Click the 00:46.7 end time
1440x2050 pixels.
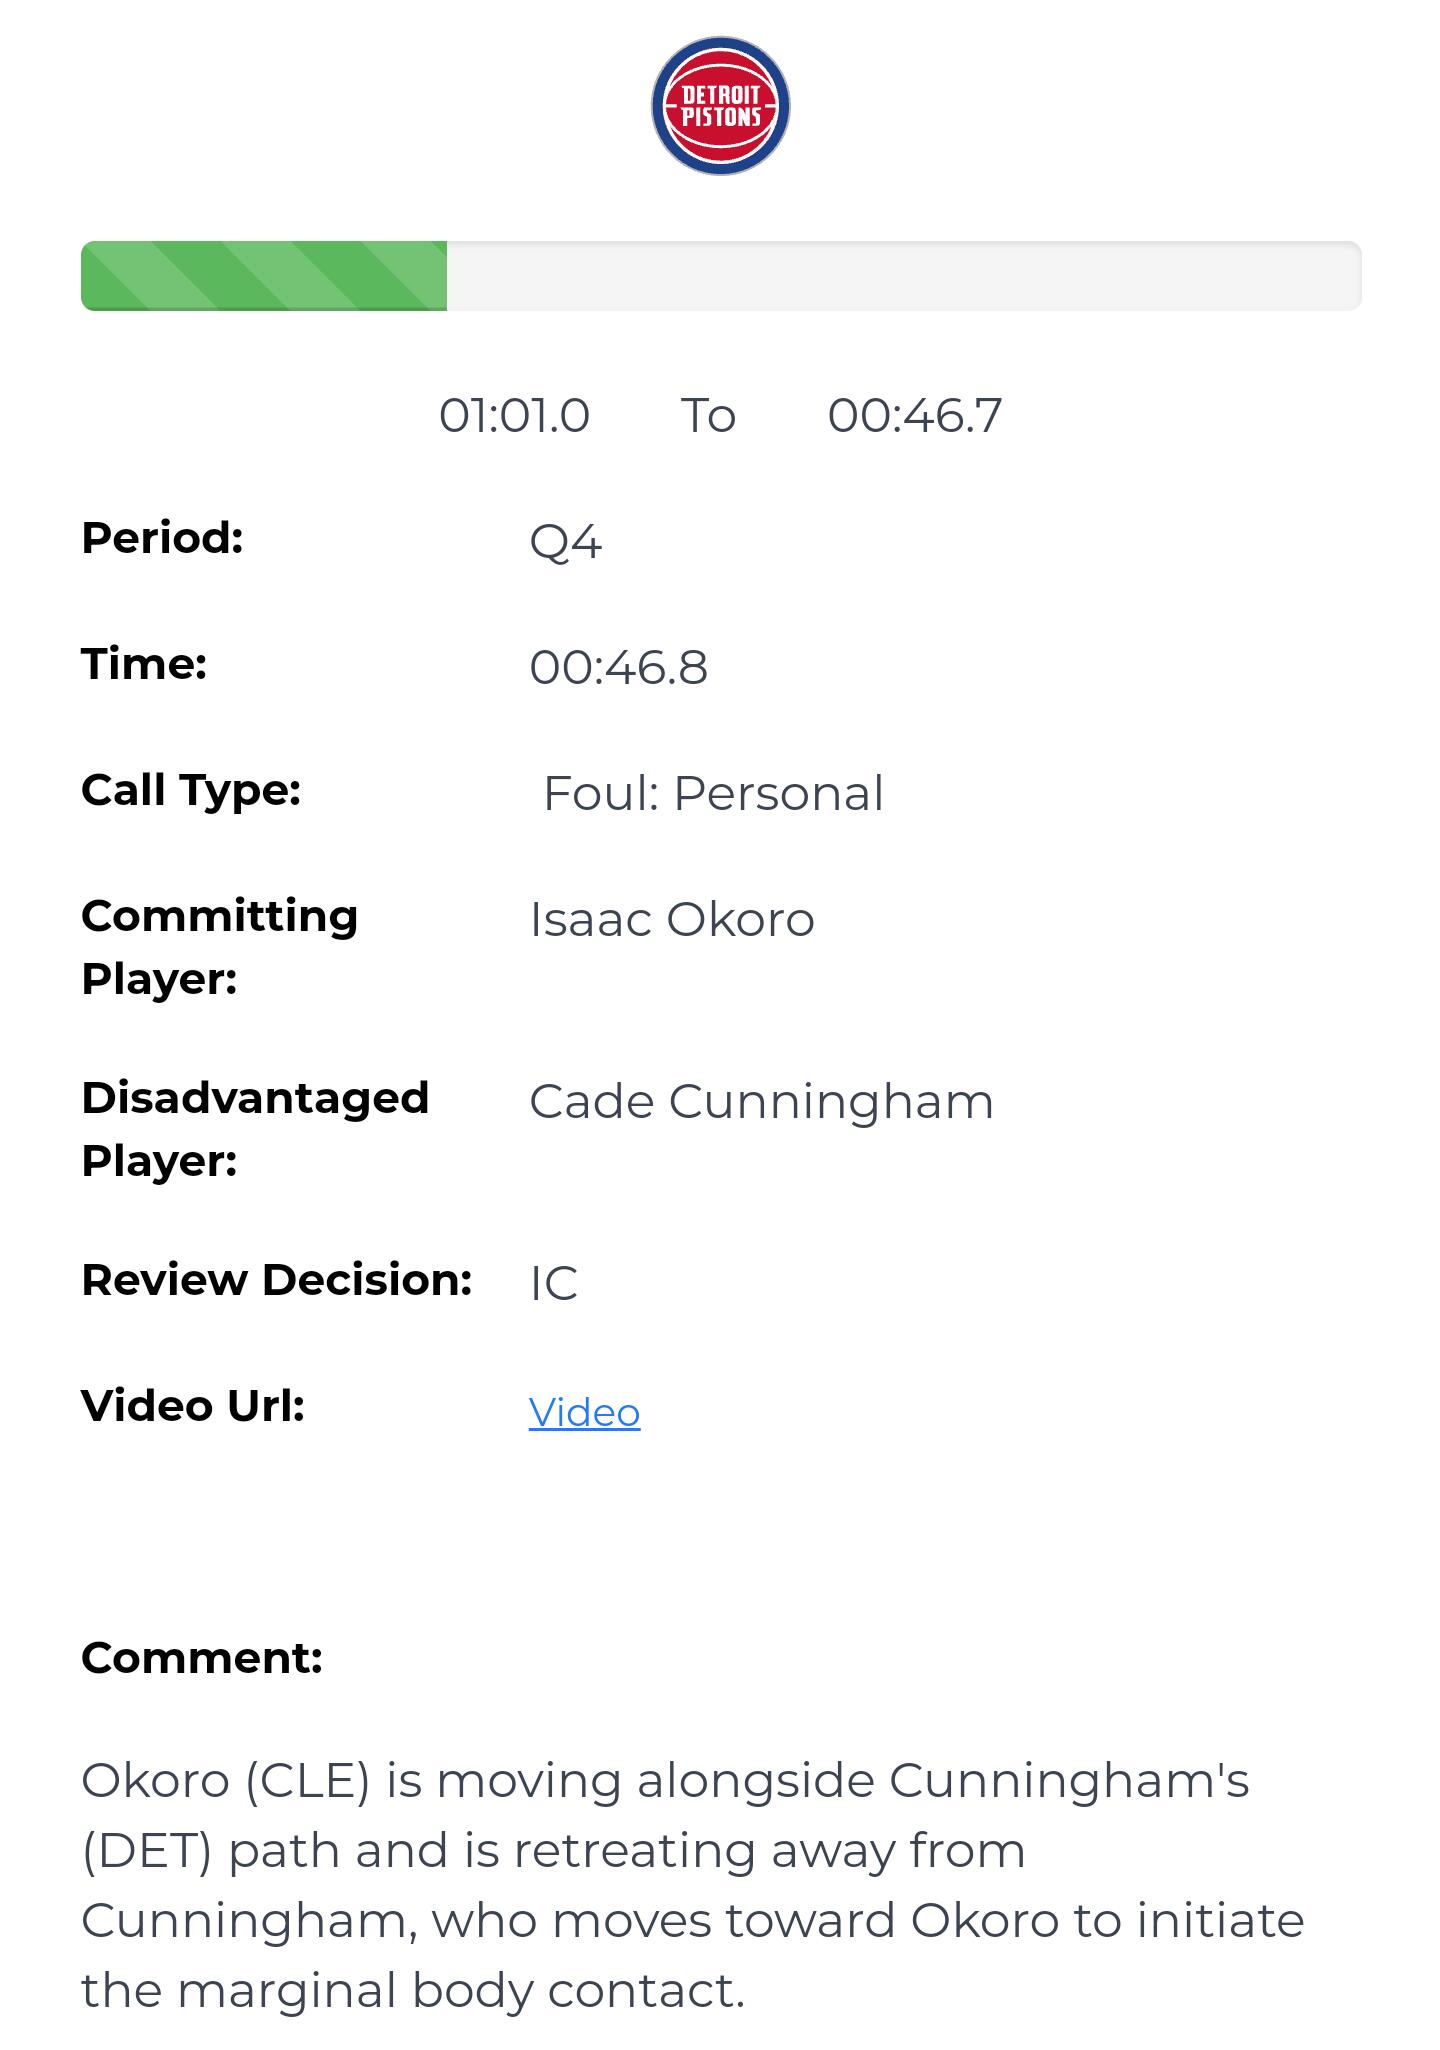[914, 415]
